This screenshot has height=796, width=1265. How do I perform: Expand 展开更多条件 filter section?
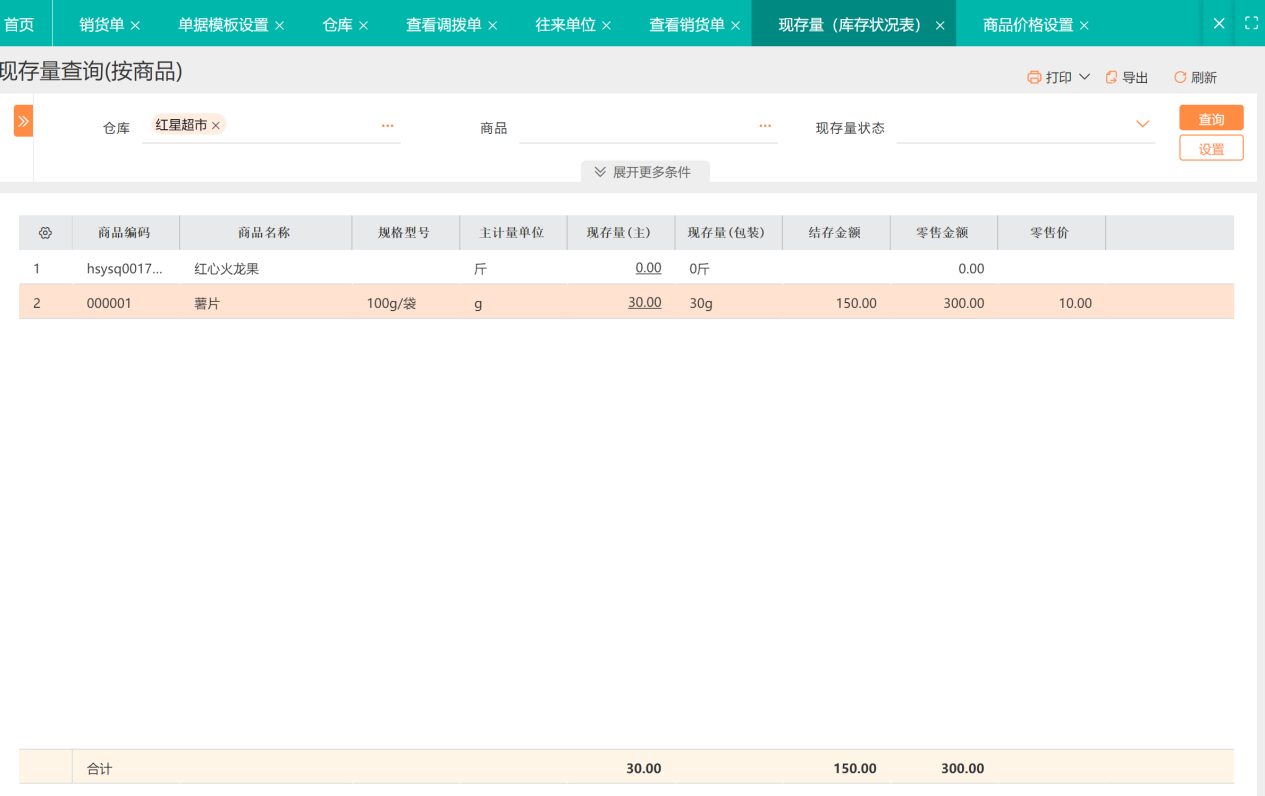[x=645, y=172]
